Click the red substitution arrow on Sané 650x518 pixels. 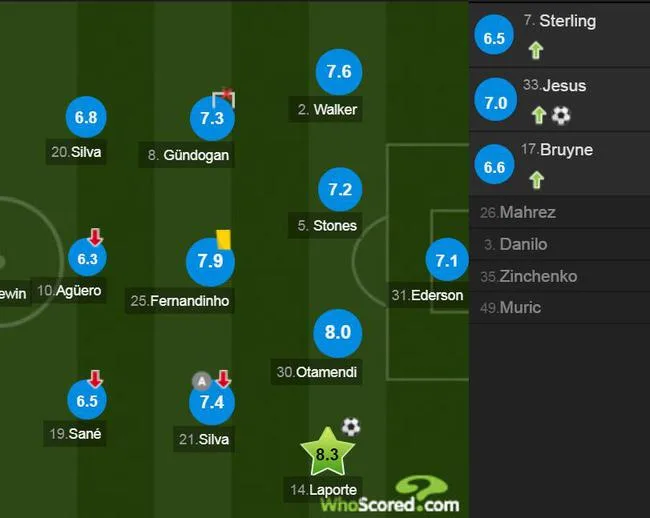[95, 379]
